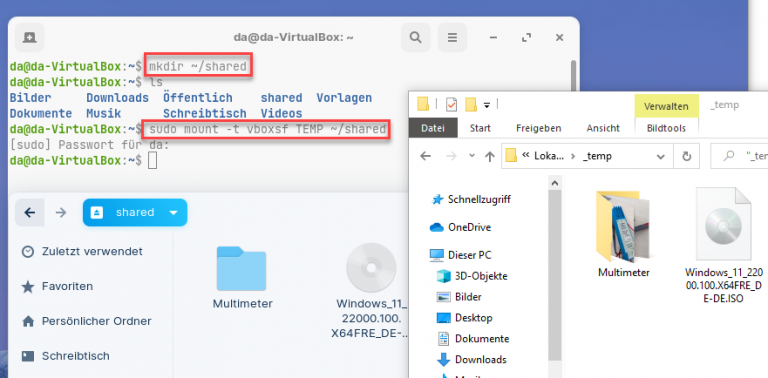This screenshot has width=768, height=378.
Task: Switch to the Freigeben ribbon tab
Action: pyautogui.click(x=538, y=128)
